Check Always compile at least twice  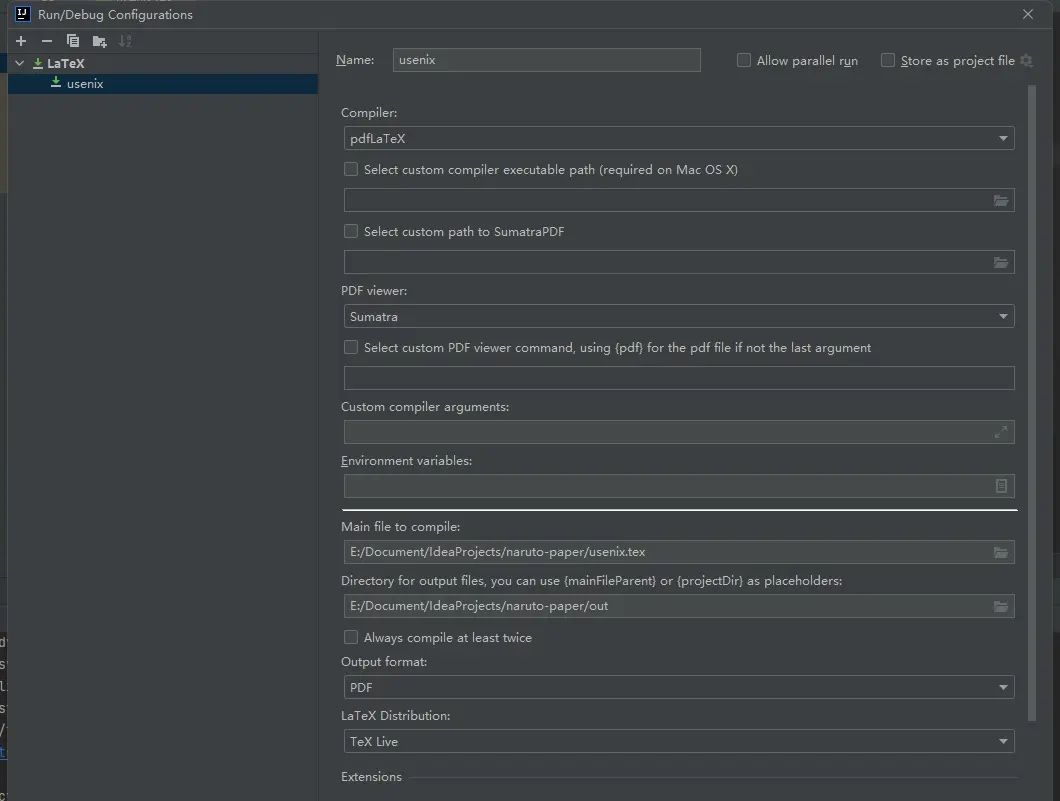point(351,637)
